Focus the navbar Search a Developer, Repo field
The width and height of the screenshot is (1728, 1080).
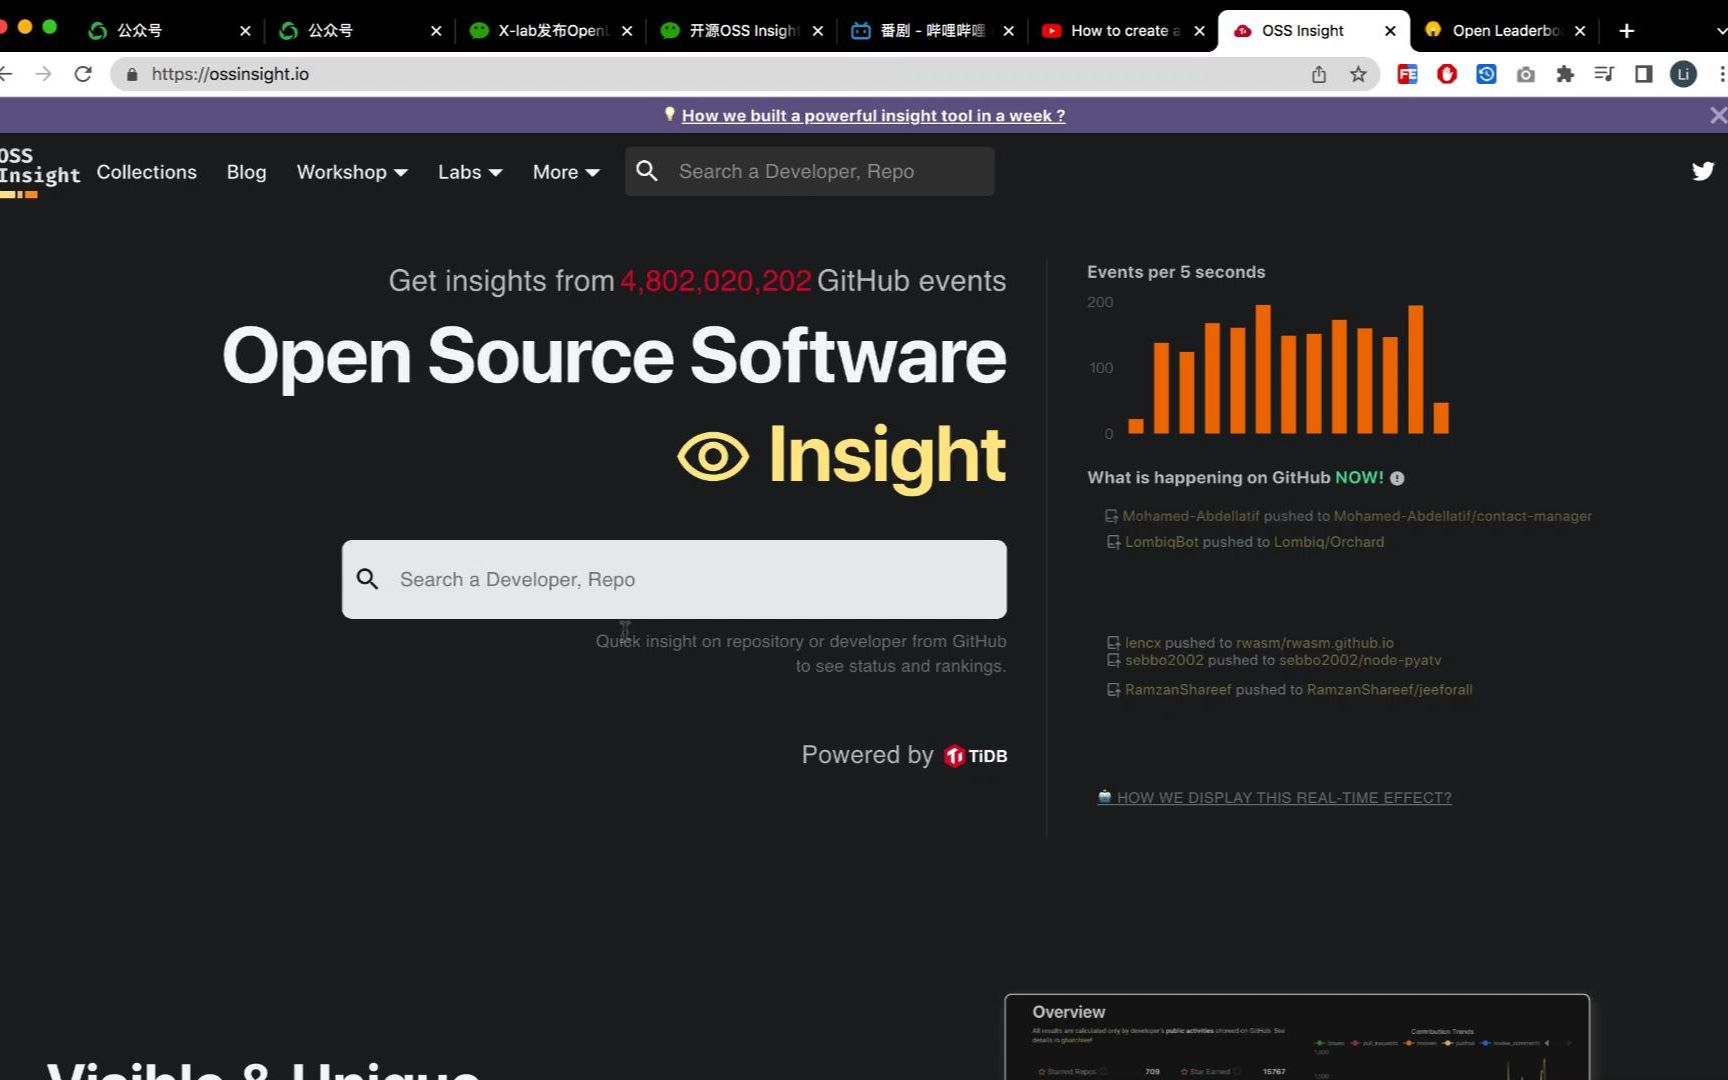[809, 171]
